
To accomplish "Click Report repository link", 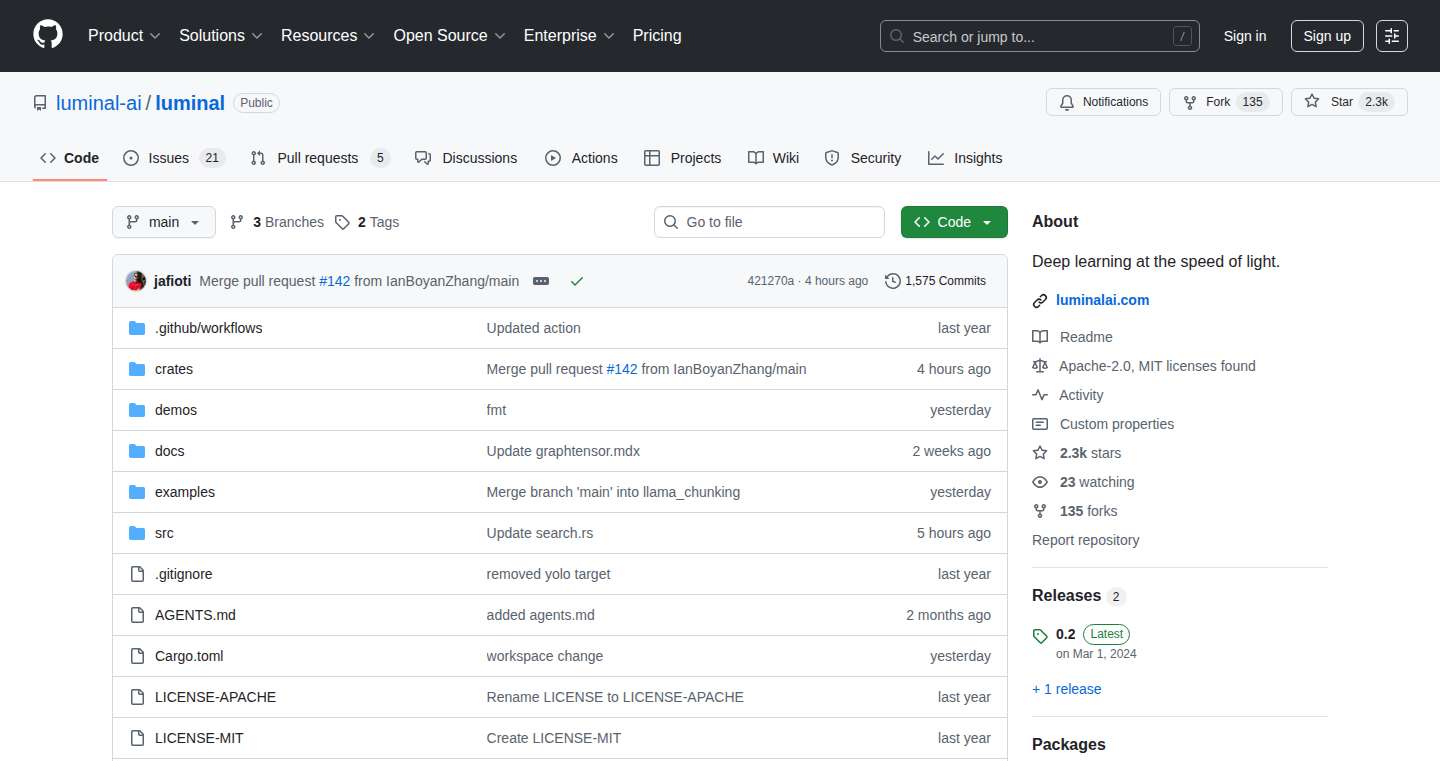I will point(1086,540).
